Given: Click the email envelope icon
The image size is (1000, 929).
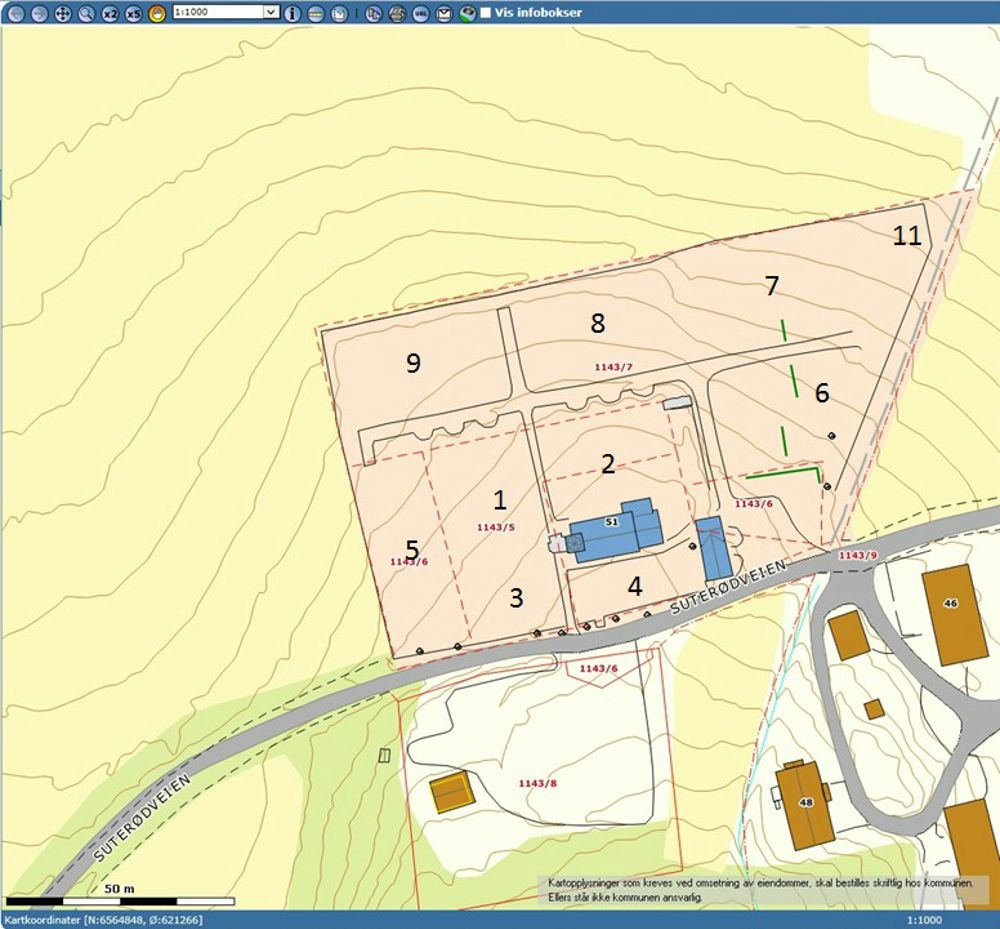Looking at the screenshot, I should pos(444,13).
